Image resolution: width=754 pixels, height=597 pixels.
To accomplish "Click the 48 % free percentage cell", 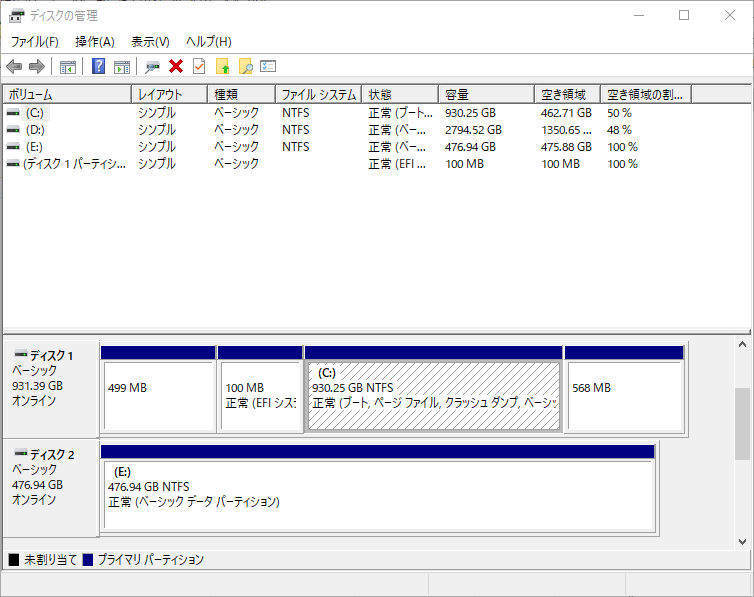I will [619, 130].
